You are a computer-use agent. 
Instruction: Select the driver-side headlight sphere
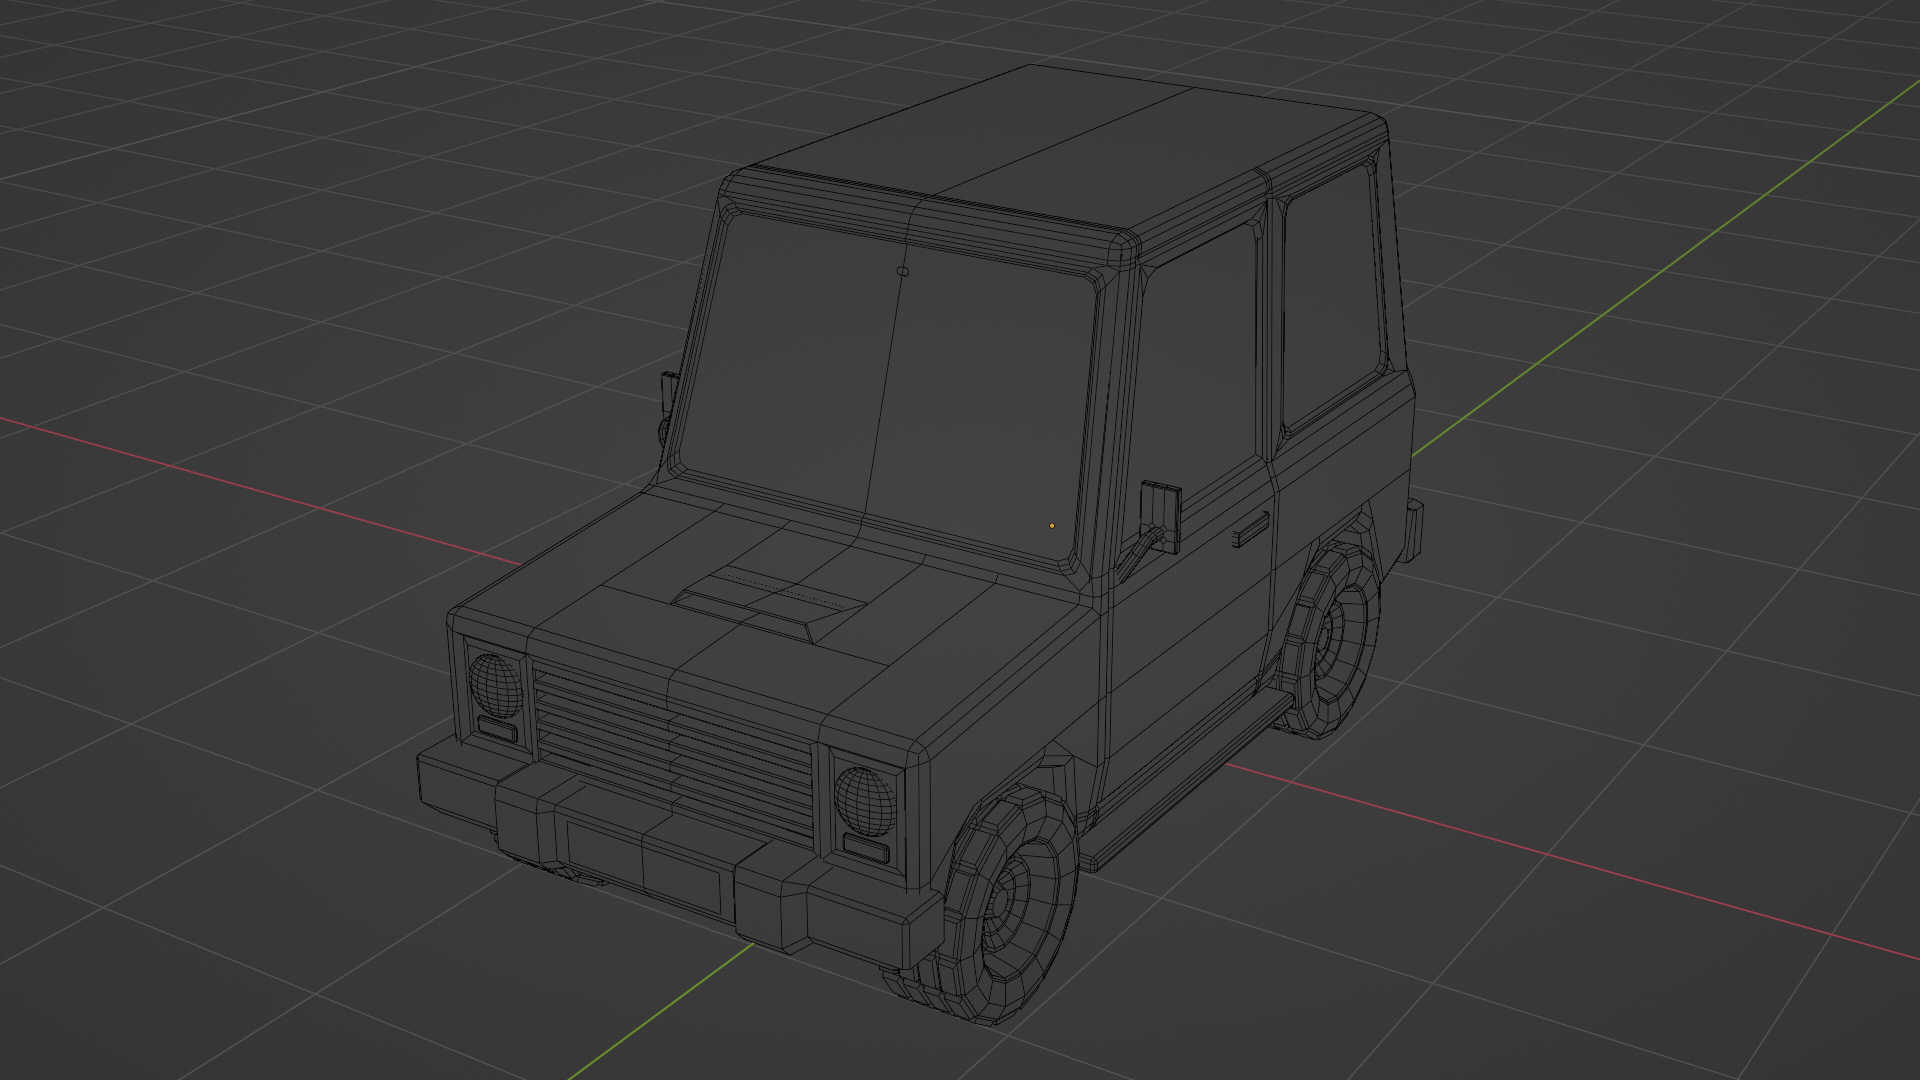[865, 801]
